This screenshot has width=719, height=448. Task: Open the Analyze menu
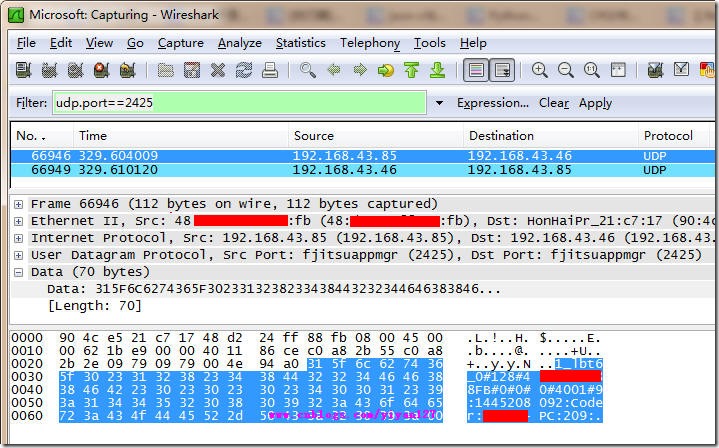(240, 43)
